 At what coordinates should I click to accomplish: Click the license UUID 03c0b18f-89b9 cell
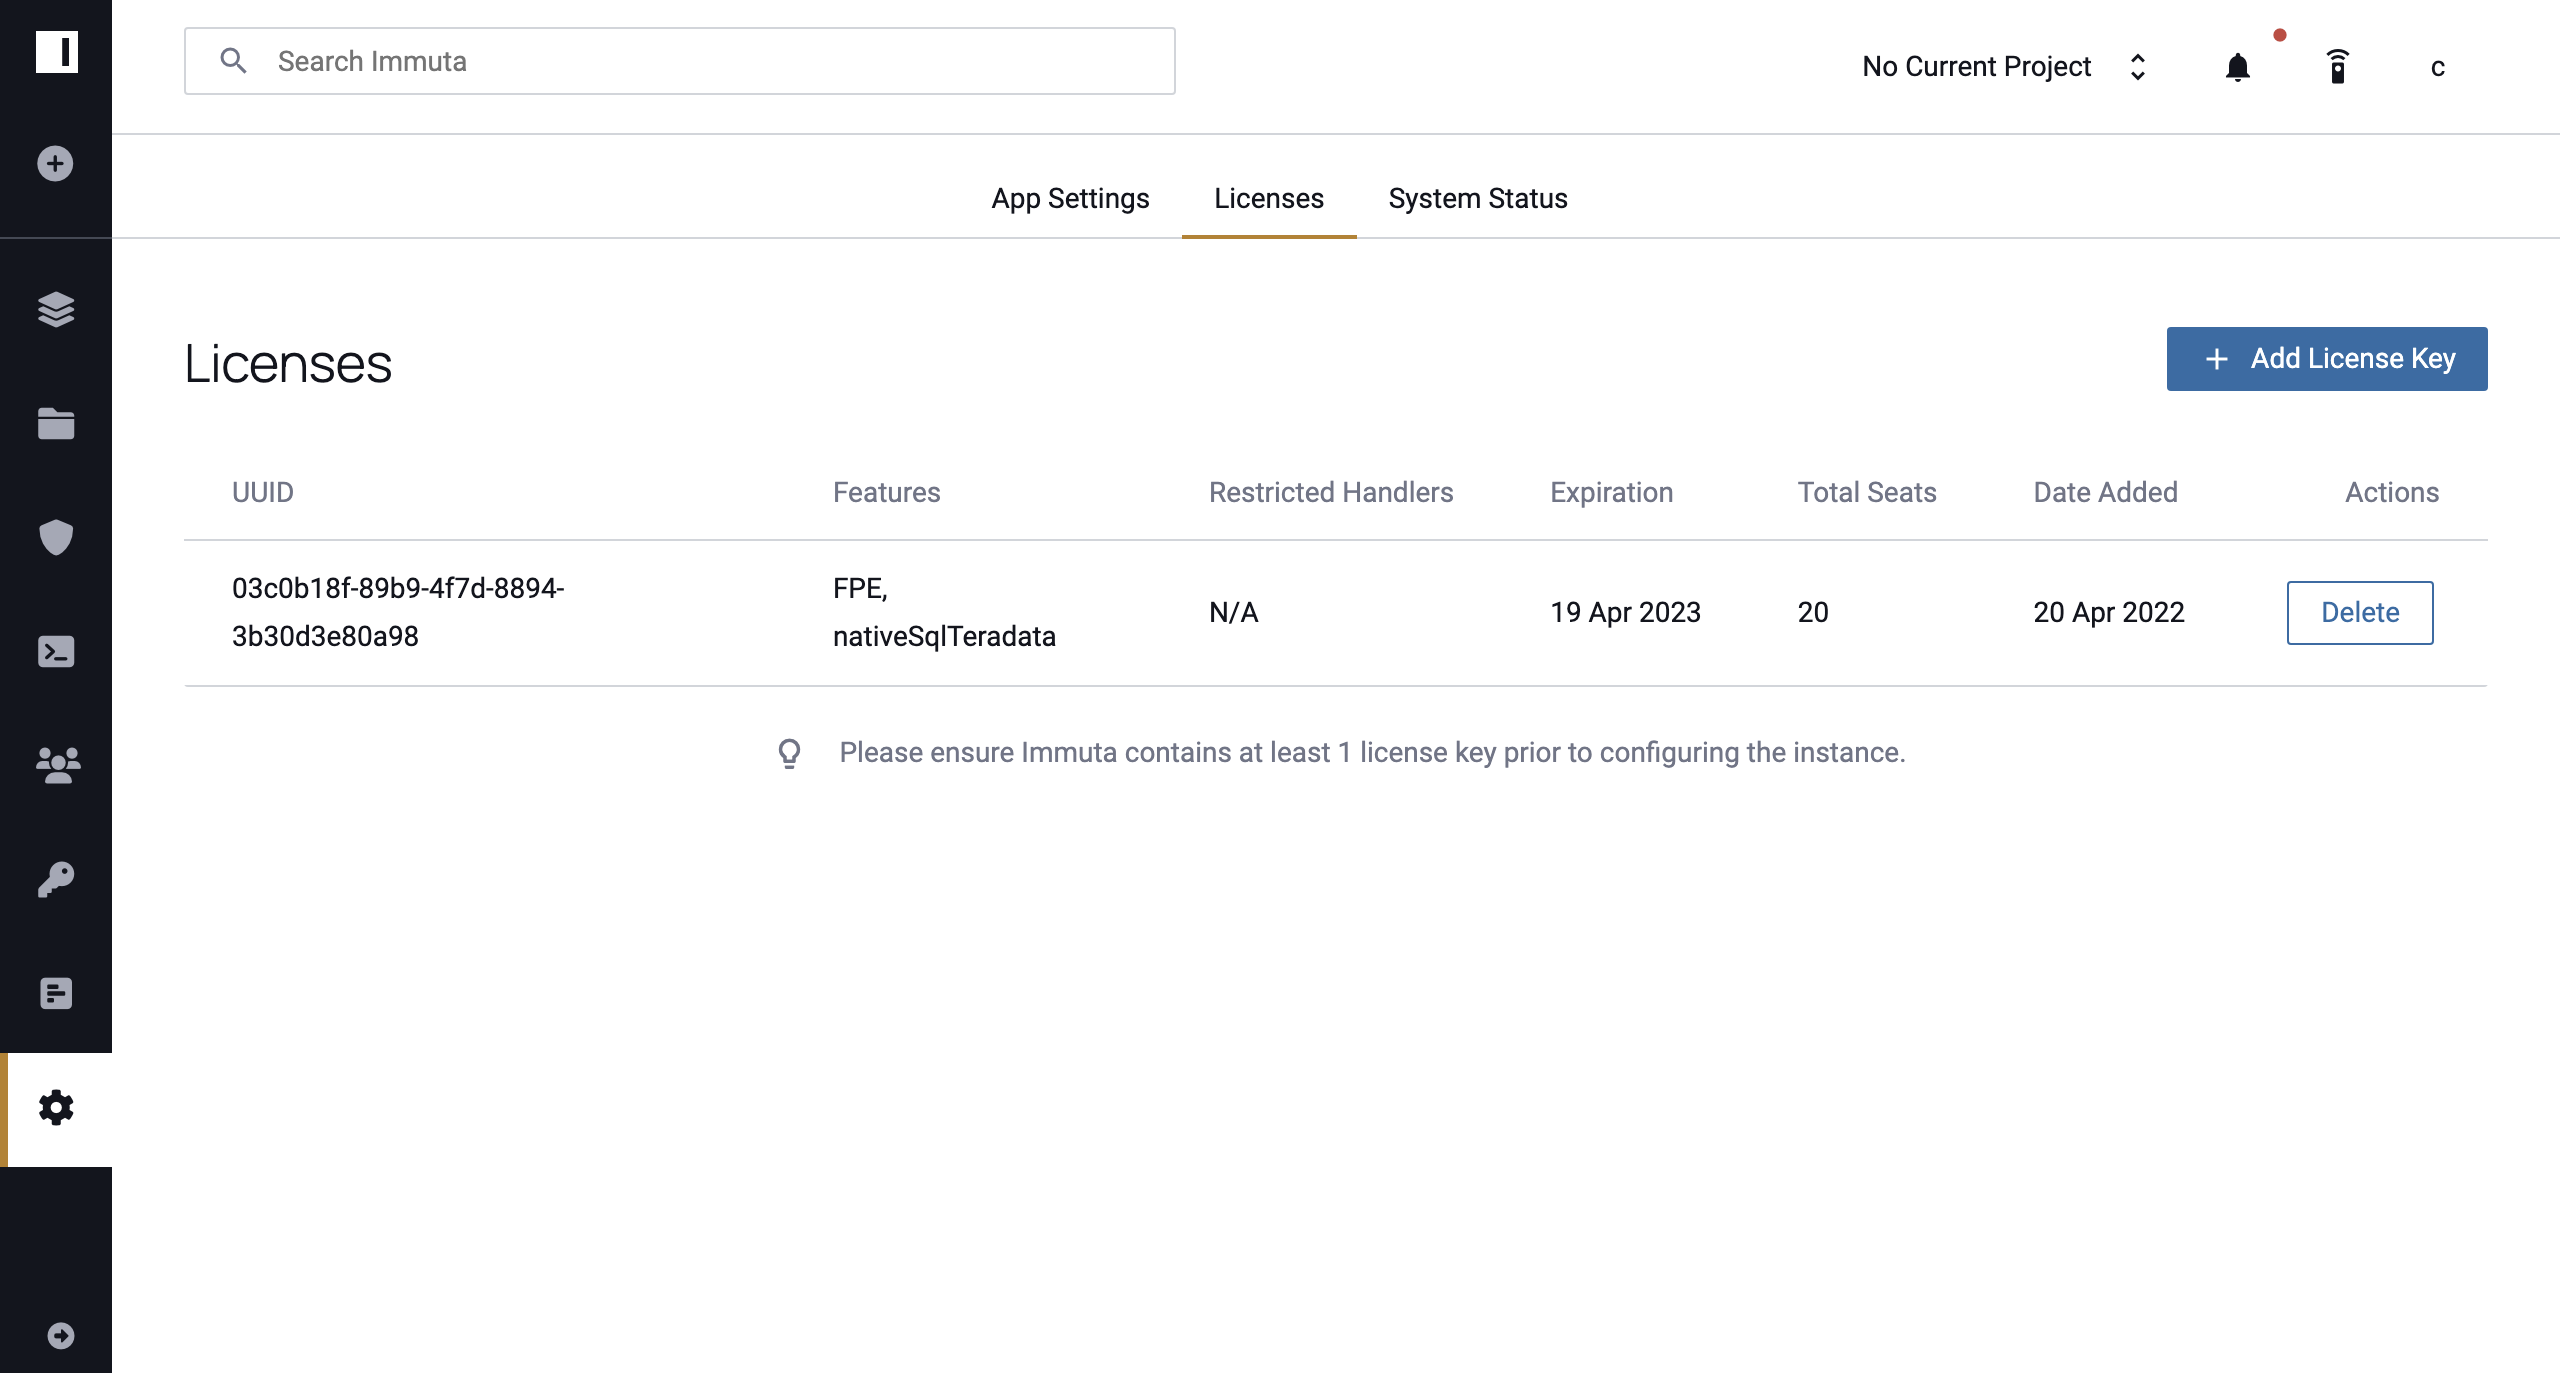pyautogui.click(x=398, y=612)
